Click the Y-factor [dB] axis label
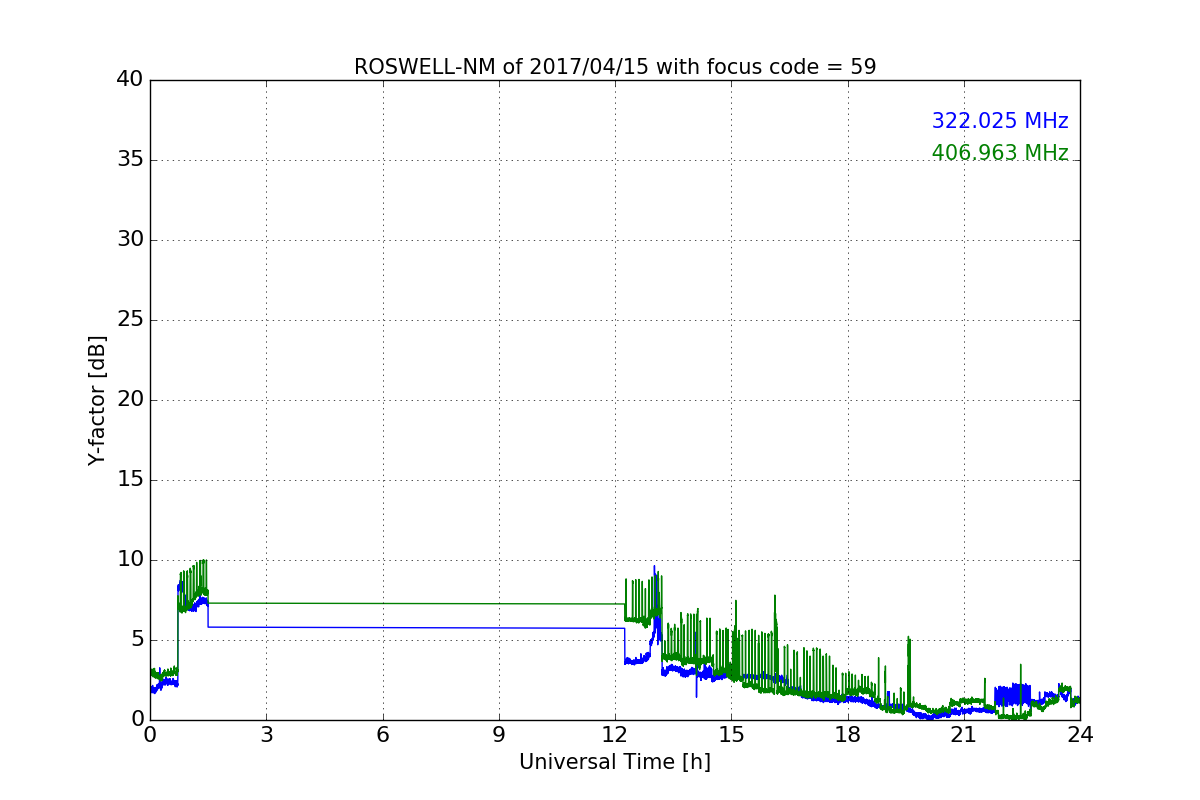The image size is (1200, 800). [97, 400]
